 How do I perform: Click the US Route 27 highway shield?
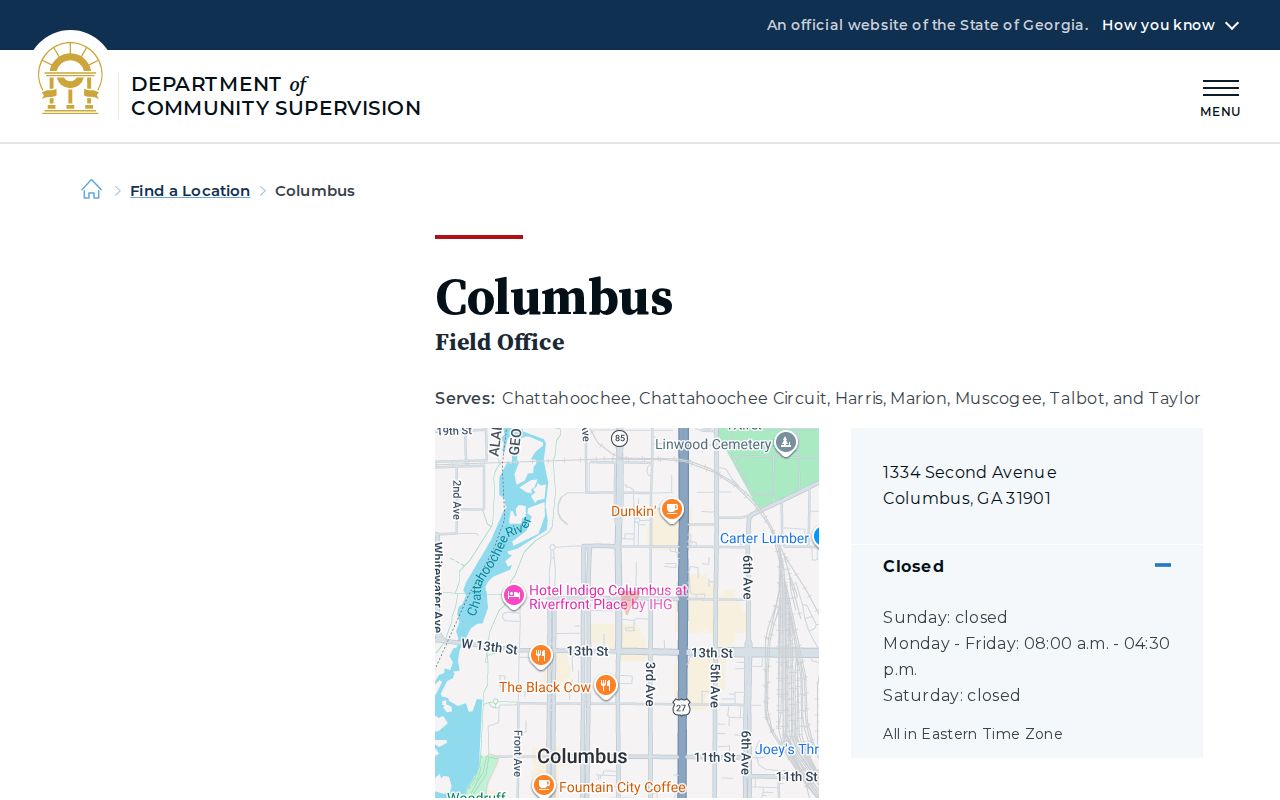(x=681, y=706)
